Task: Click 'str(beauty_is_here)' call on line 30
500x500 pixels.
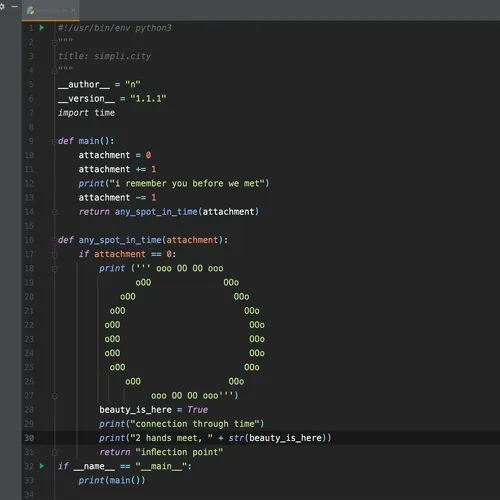Action: point(277,438)
